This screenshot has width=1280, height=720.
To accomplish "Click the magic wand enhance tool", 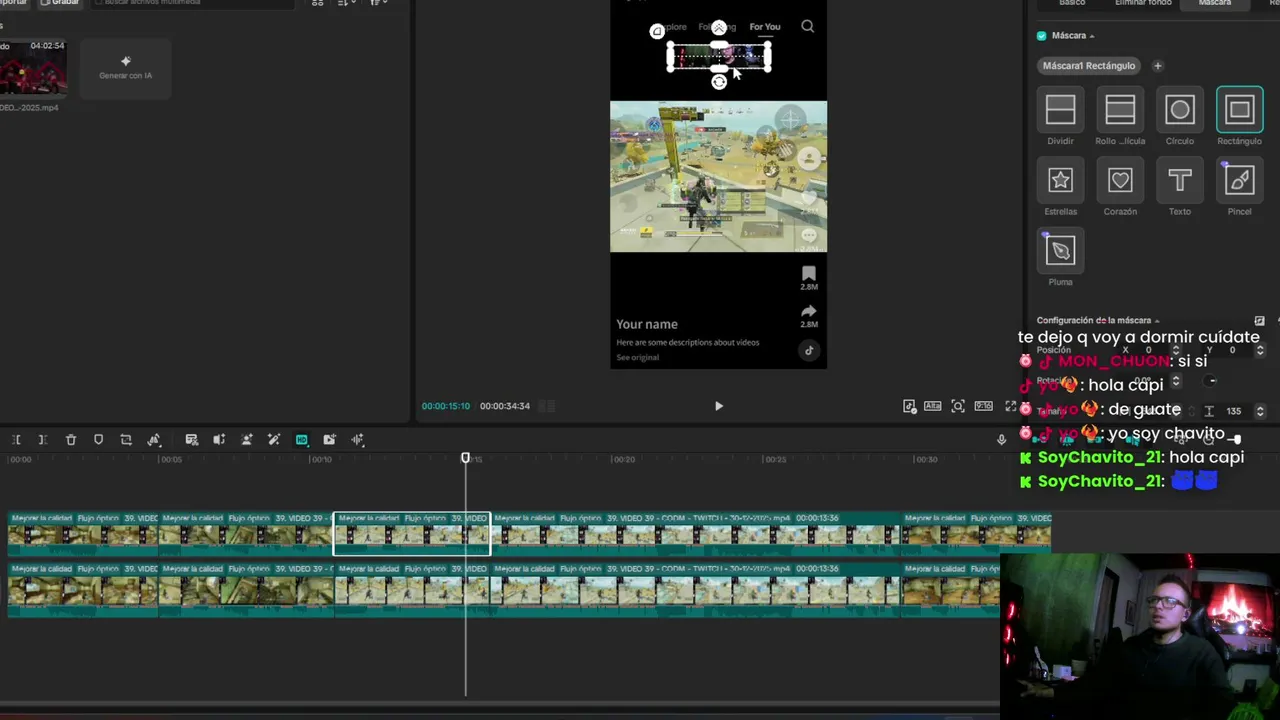I will tap(274, 440).
